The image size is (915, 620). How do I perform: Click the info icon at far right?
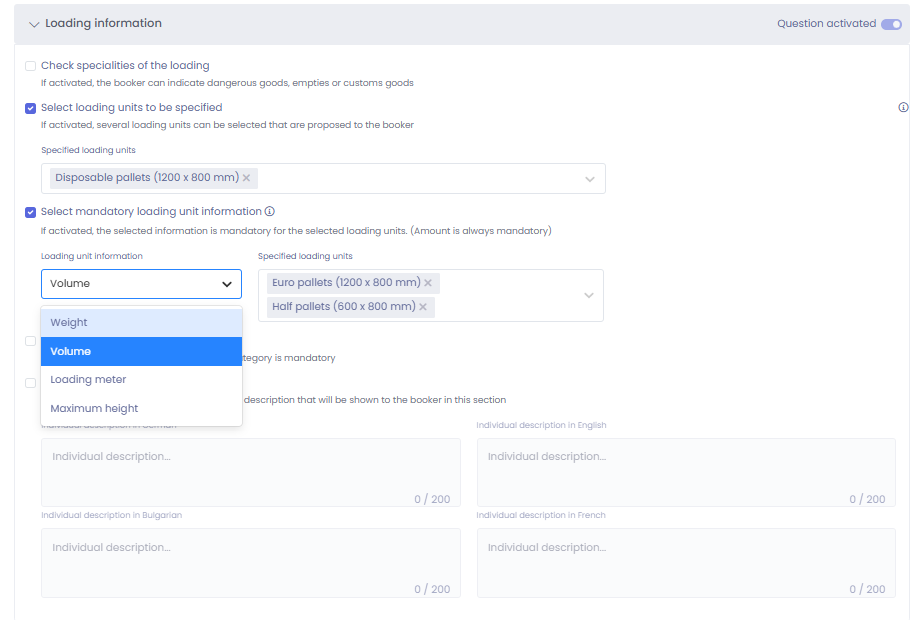point(903,108)
